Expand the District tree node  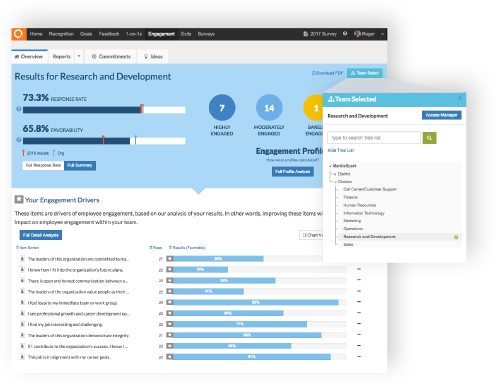click(335, 174)
